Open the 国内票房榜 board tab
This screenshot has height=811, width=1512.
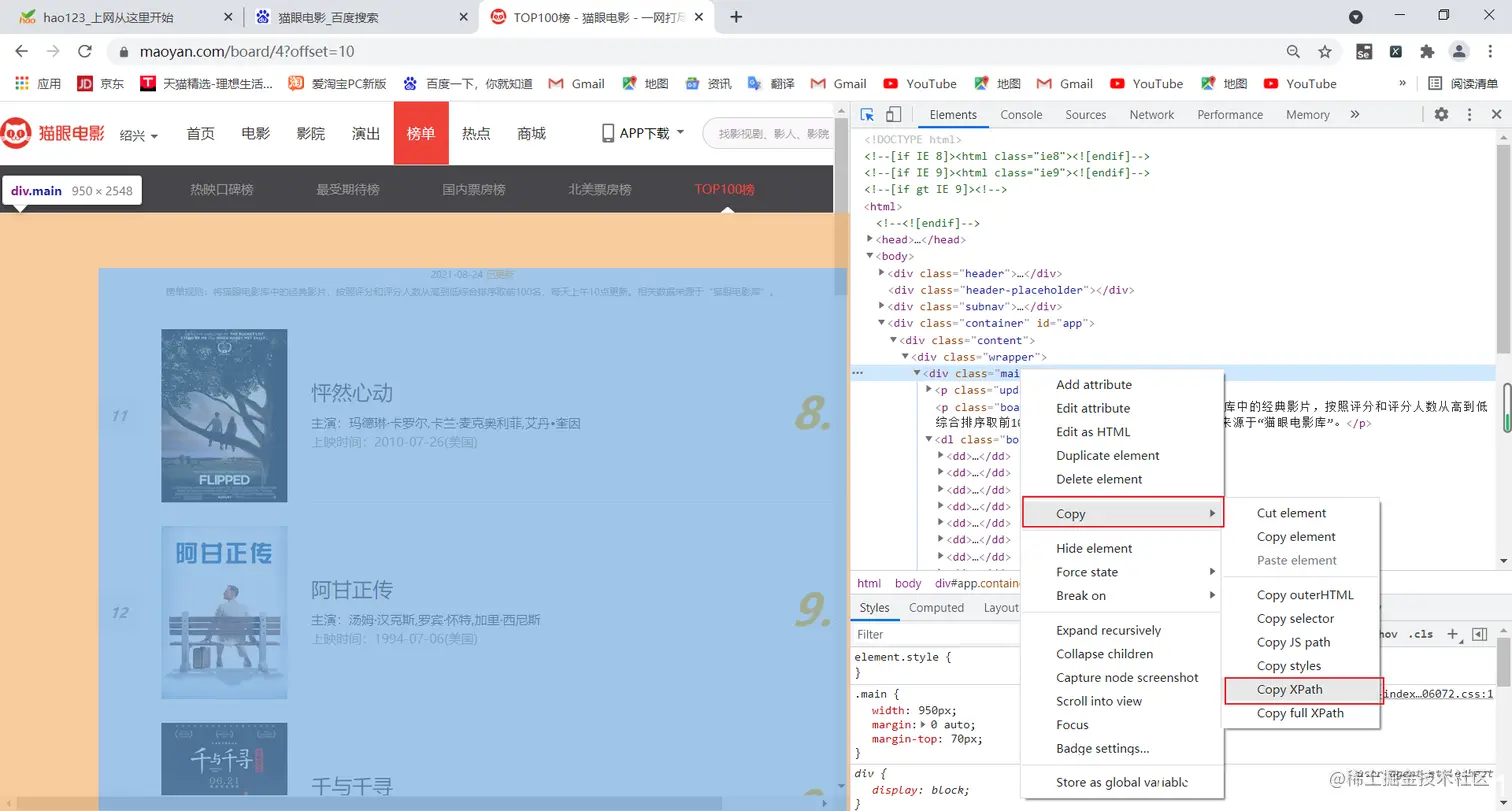coord(474,189)
